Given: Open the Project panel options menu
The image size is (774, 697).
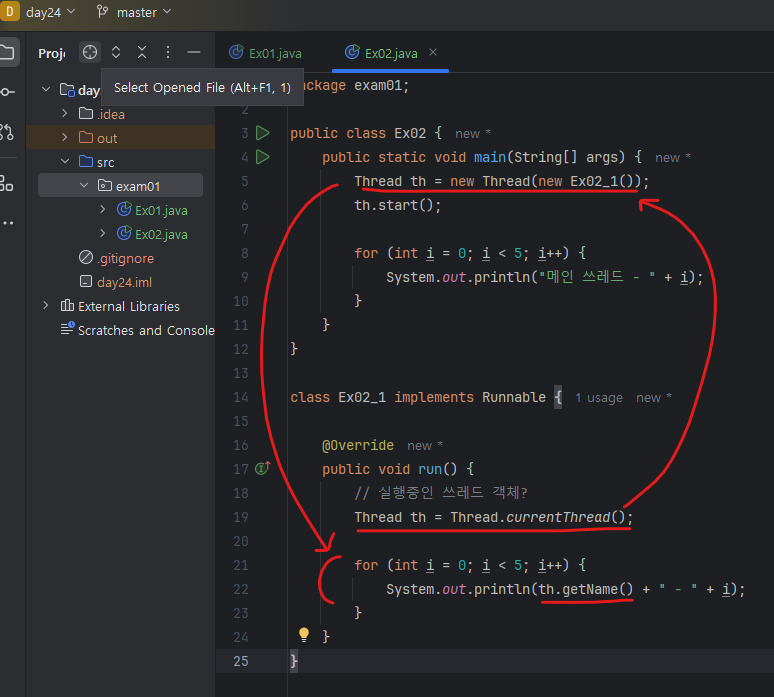Looking at the screenshot, I should [x=168, y=52].
